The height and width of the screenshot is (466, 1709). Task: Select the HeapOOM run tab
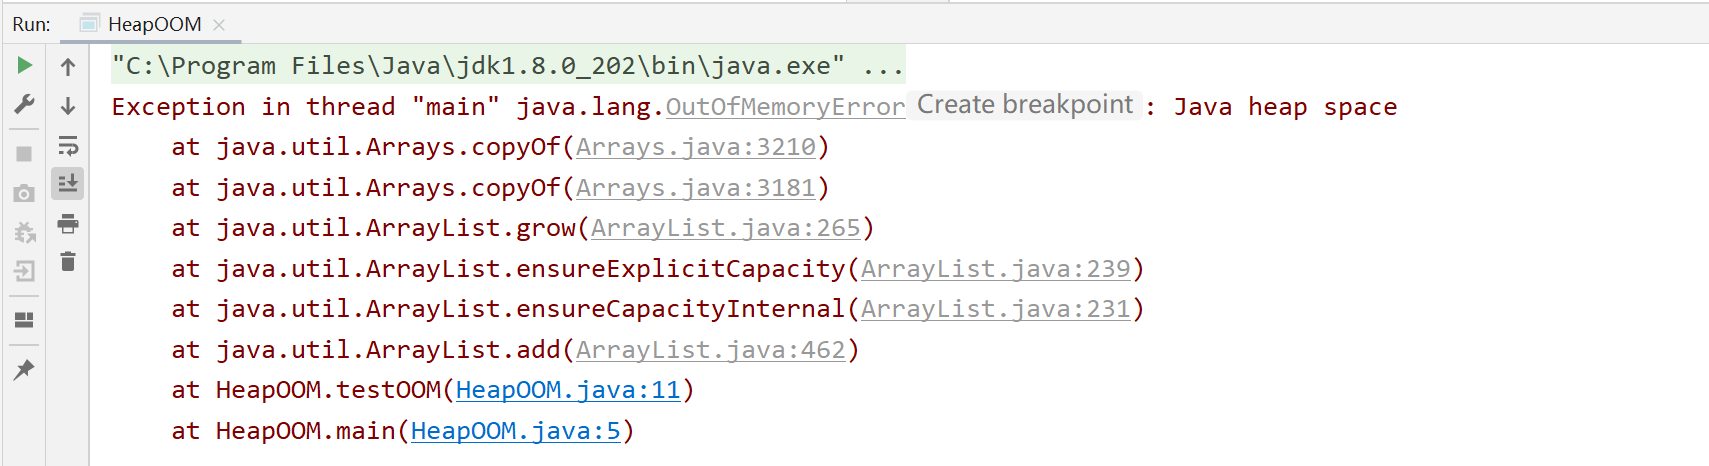(x=154, y=24)
